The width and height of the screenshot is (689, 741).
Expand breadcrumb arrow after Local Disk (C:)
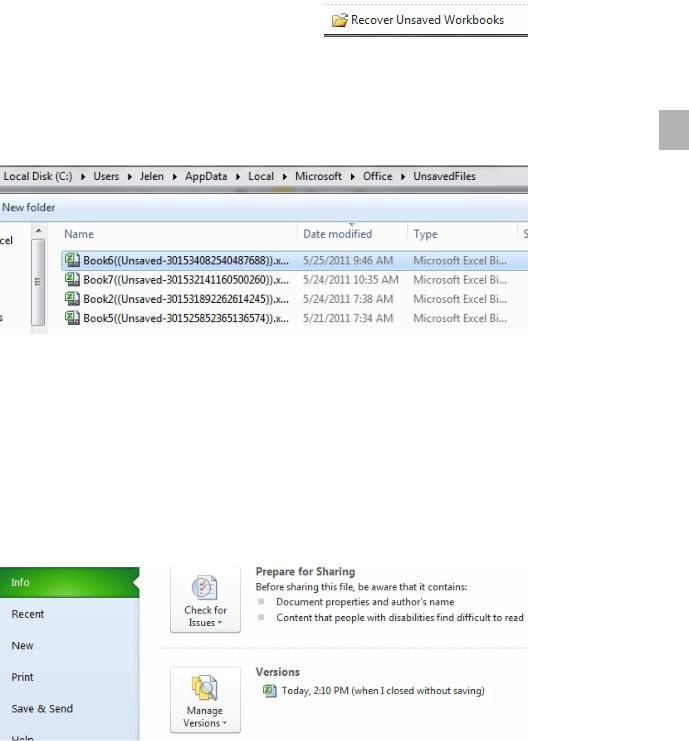point(83,177)
